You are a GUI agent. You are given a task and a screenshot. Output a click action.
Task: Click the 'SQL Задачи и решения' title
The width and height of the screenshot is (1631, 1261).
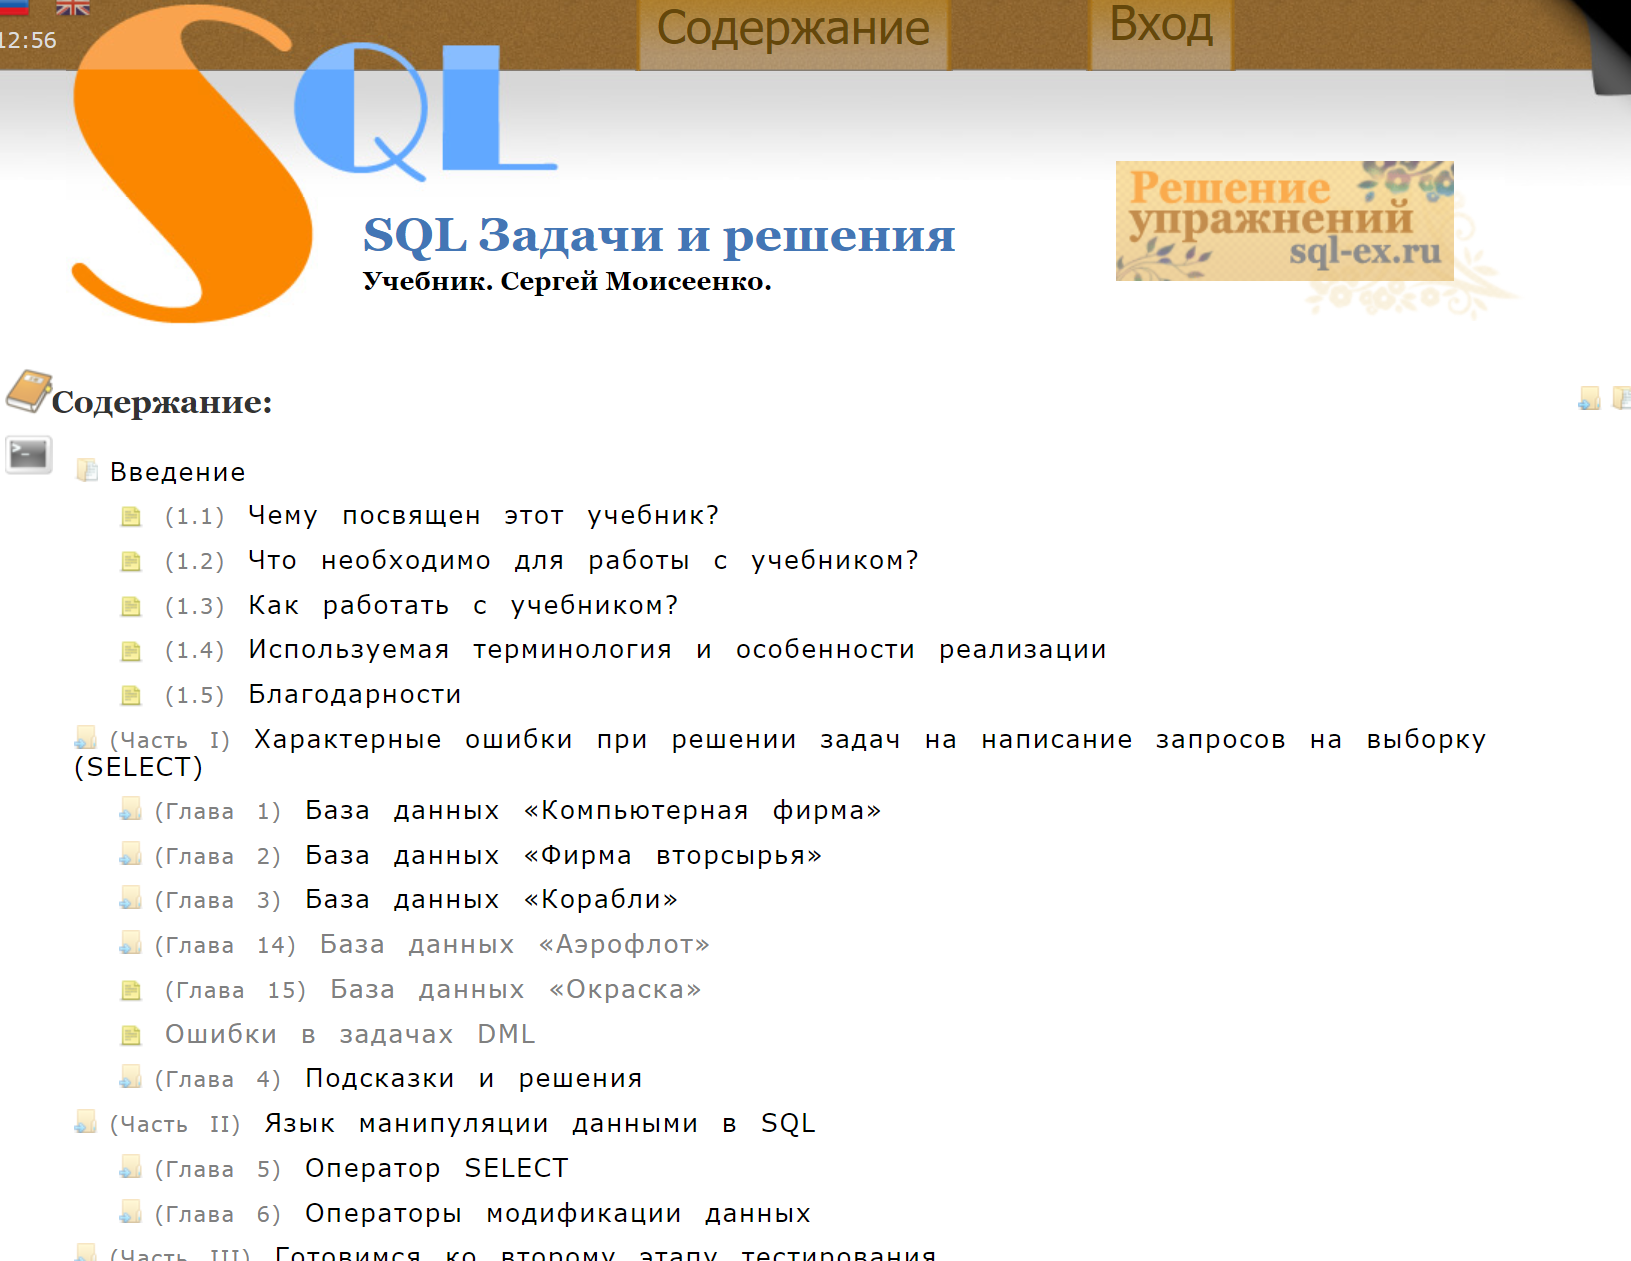[659, 236]
